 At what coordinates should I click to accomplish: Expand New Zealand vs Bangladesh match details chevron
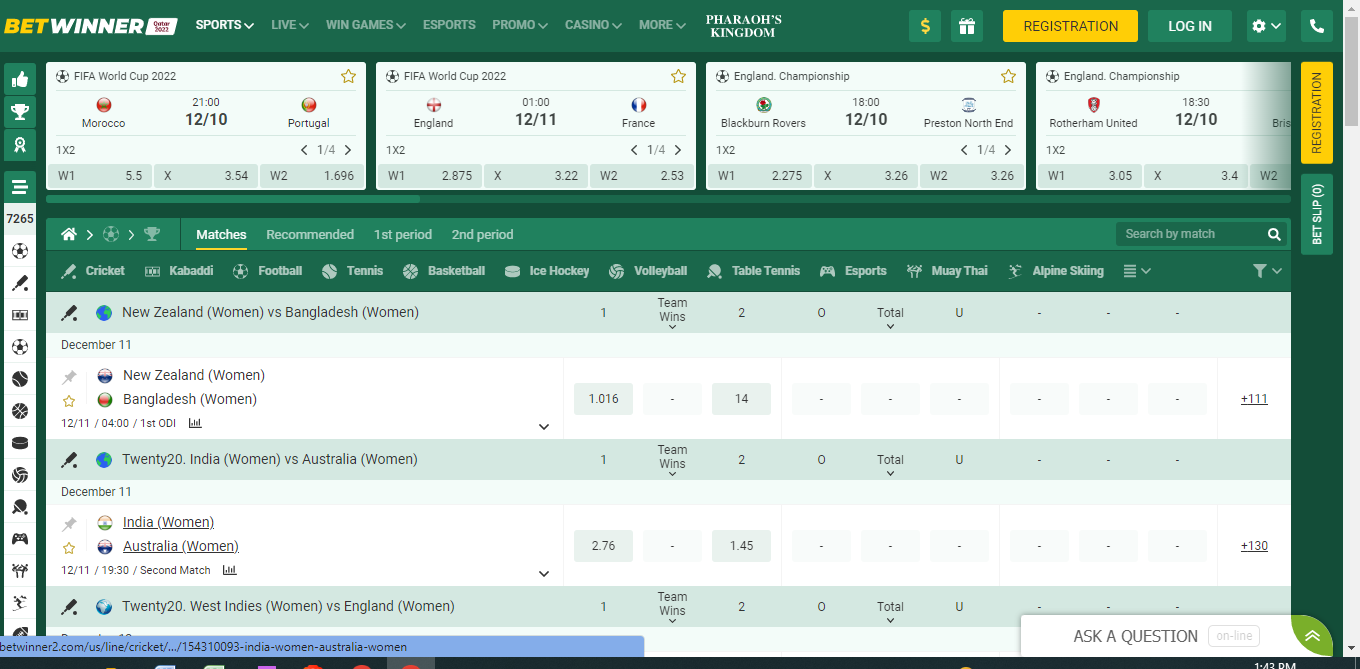(x=544, y=427)
